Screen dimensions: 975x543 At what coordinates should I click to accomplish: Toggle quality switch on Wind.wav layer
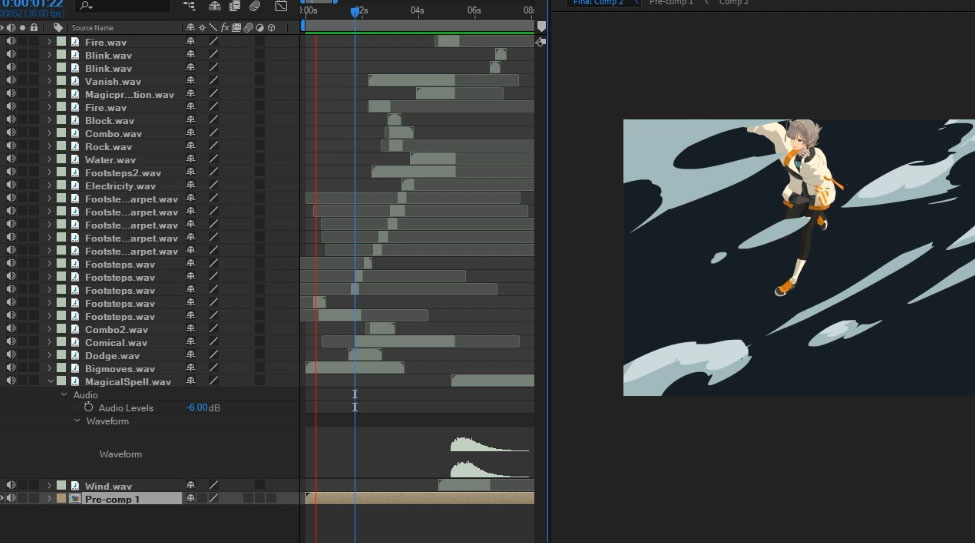tap(213, 485)
